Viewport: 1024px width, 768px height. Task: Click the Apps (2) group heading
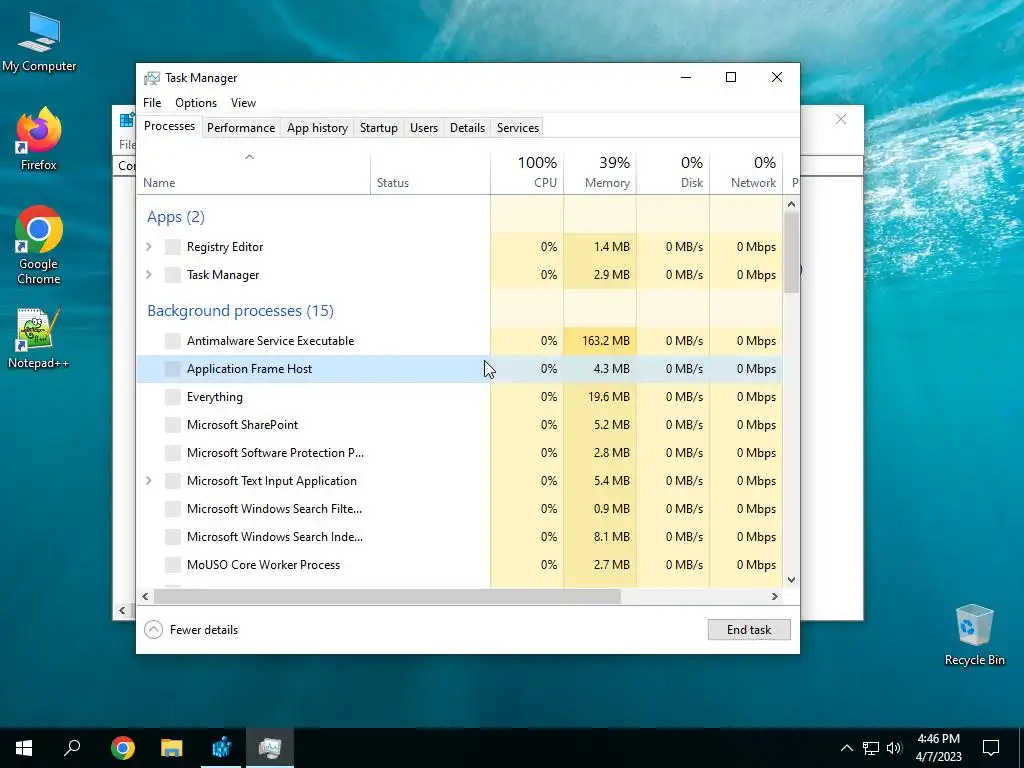(176, 217)
